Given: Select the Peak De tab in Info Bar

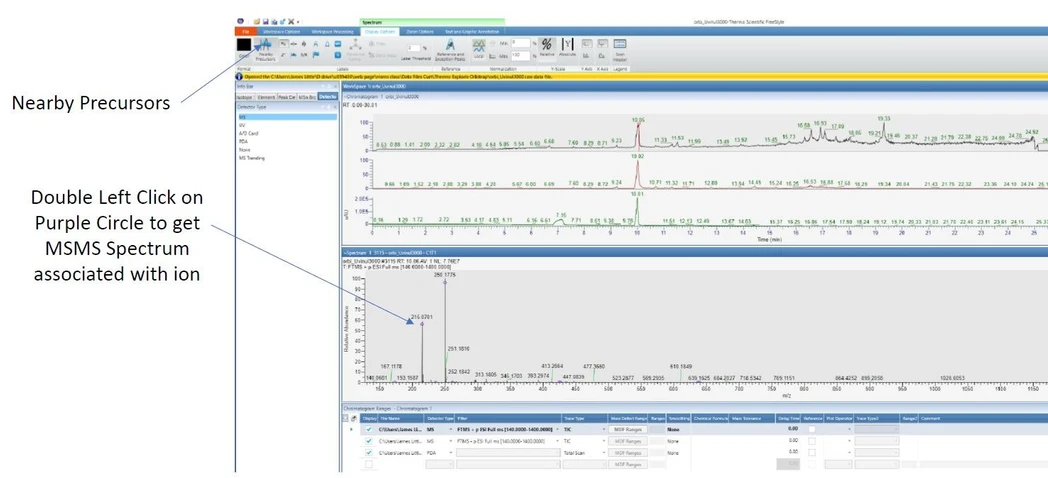Looking at the screenshot, I should [287, 97].
